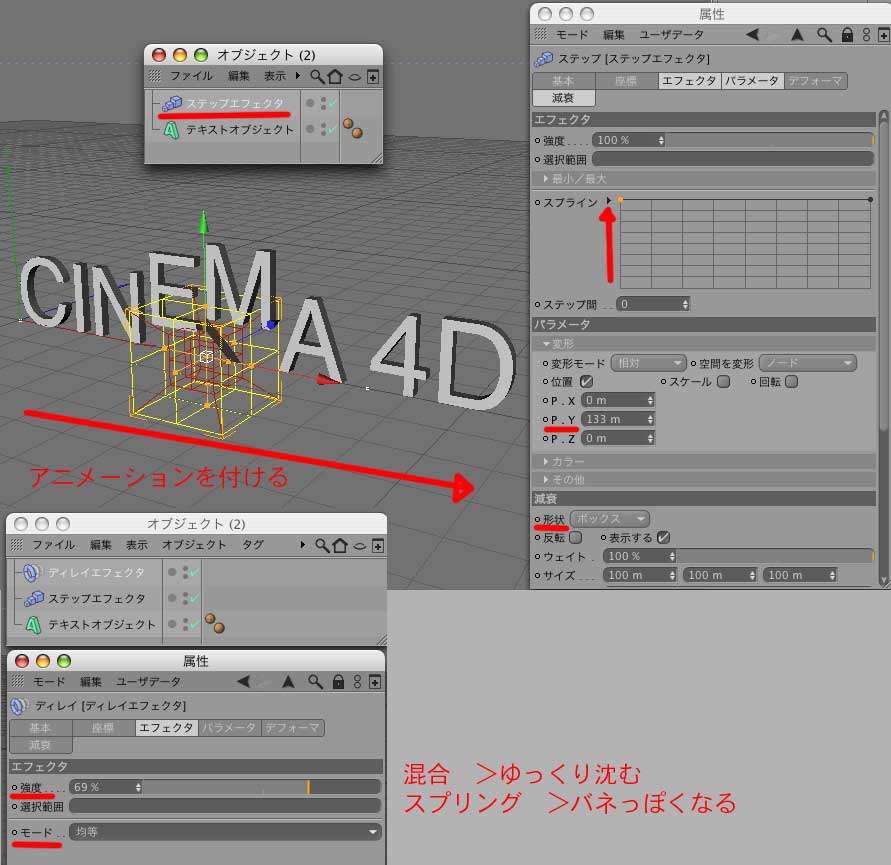Switch to パラメータ tab in step attributes

point(752,81)
